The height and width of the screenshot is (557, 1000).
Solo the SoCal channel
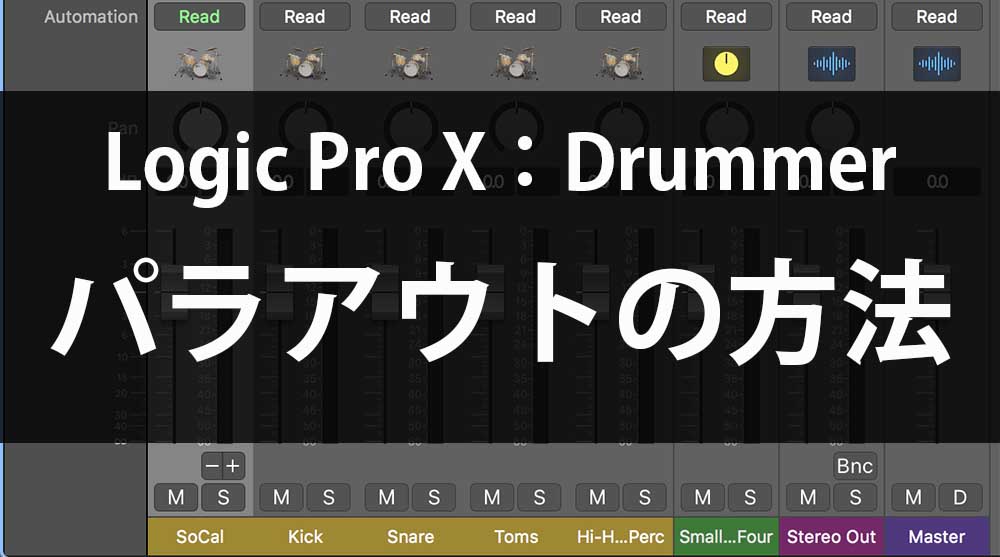223,497
